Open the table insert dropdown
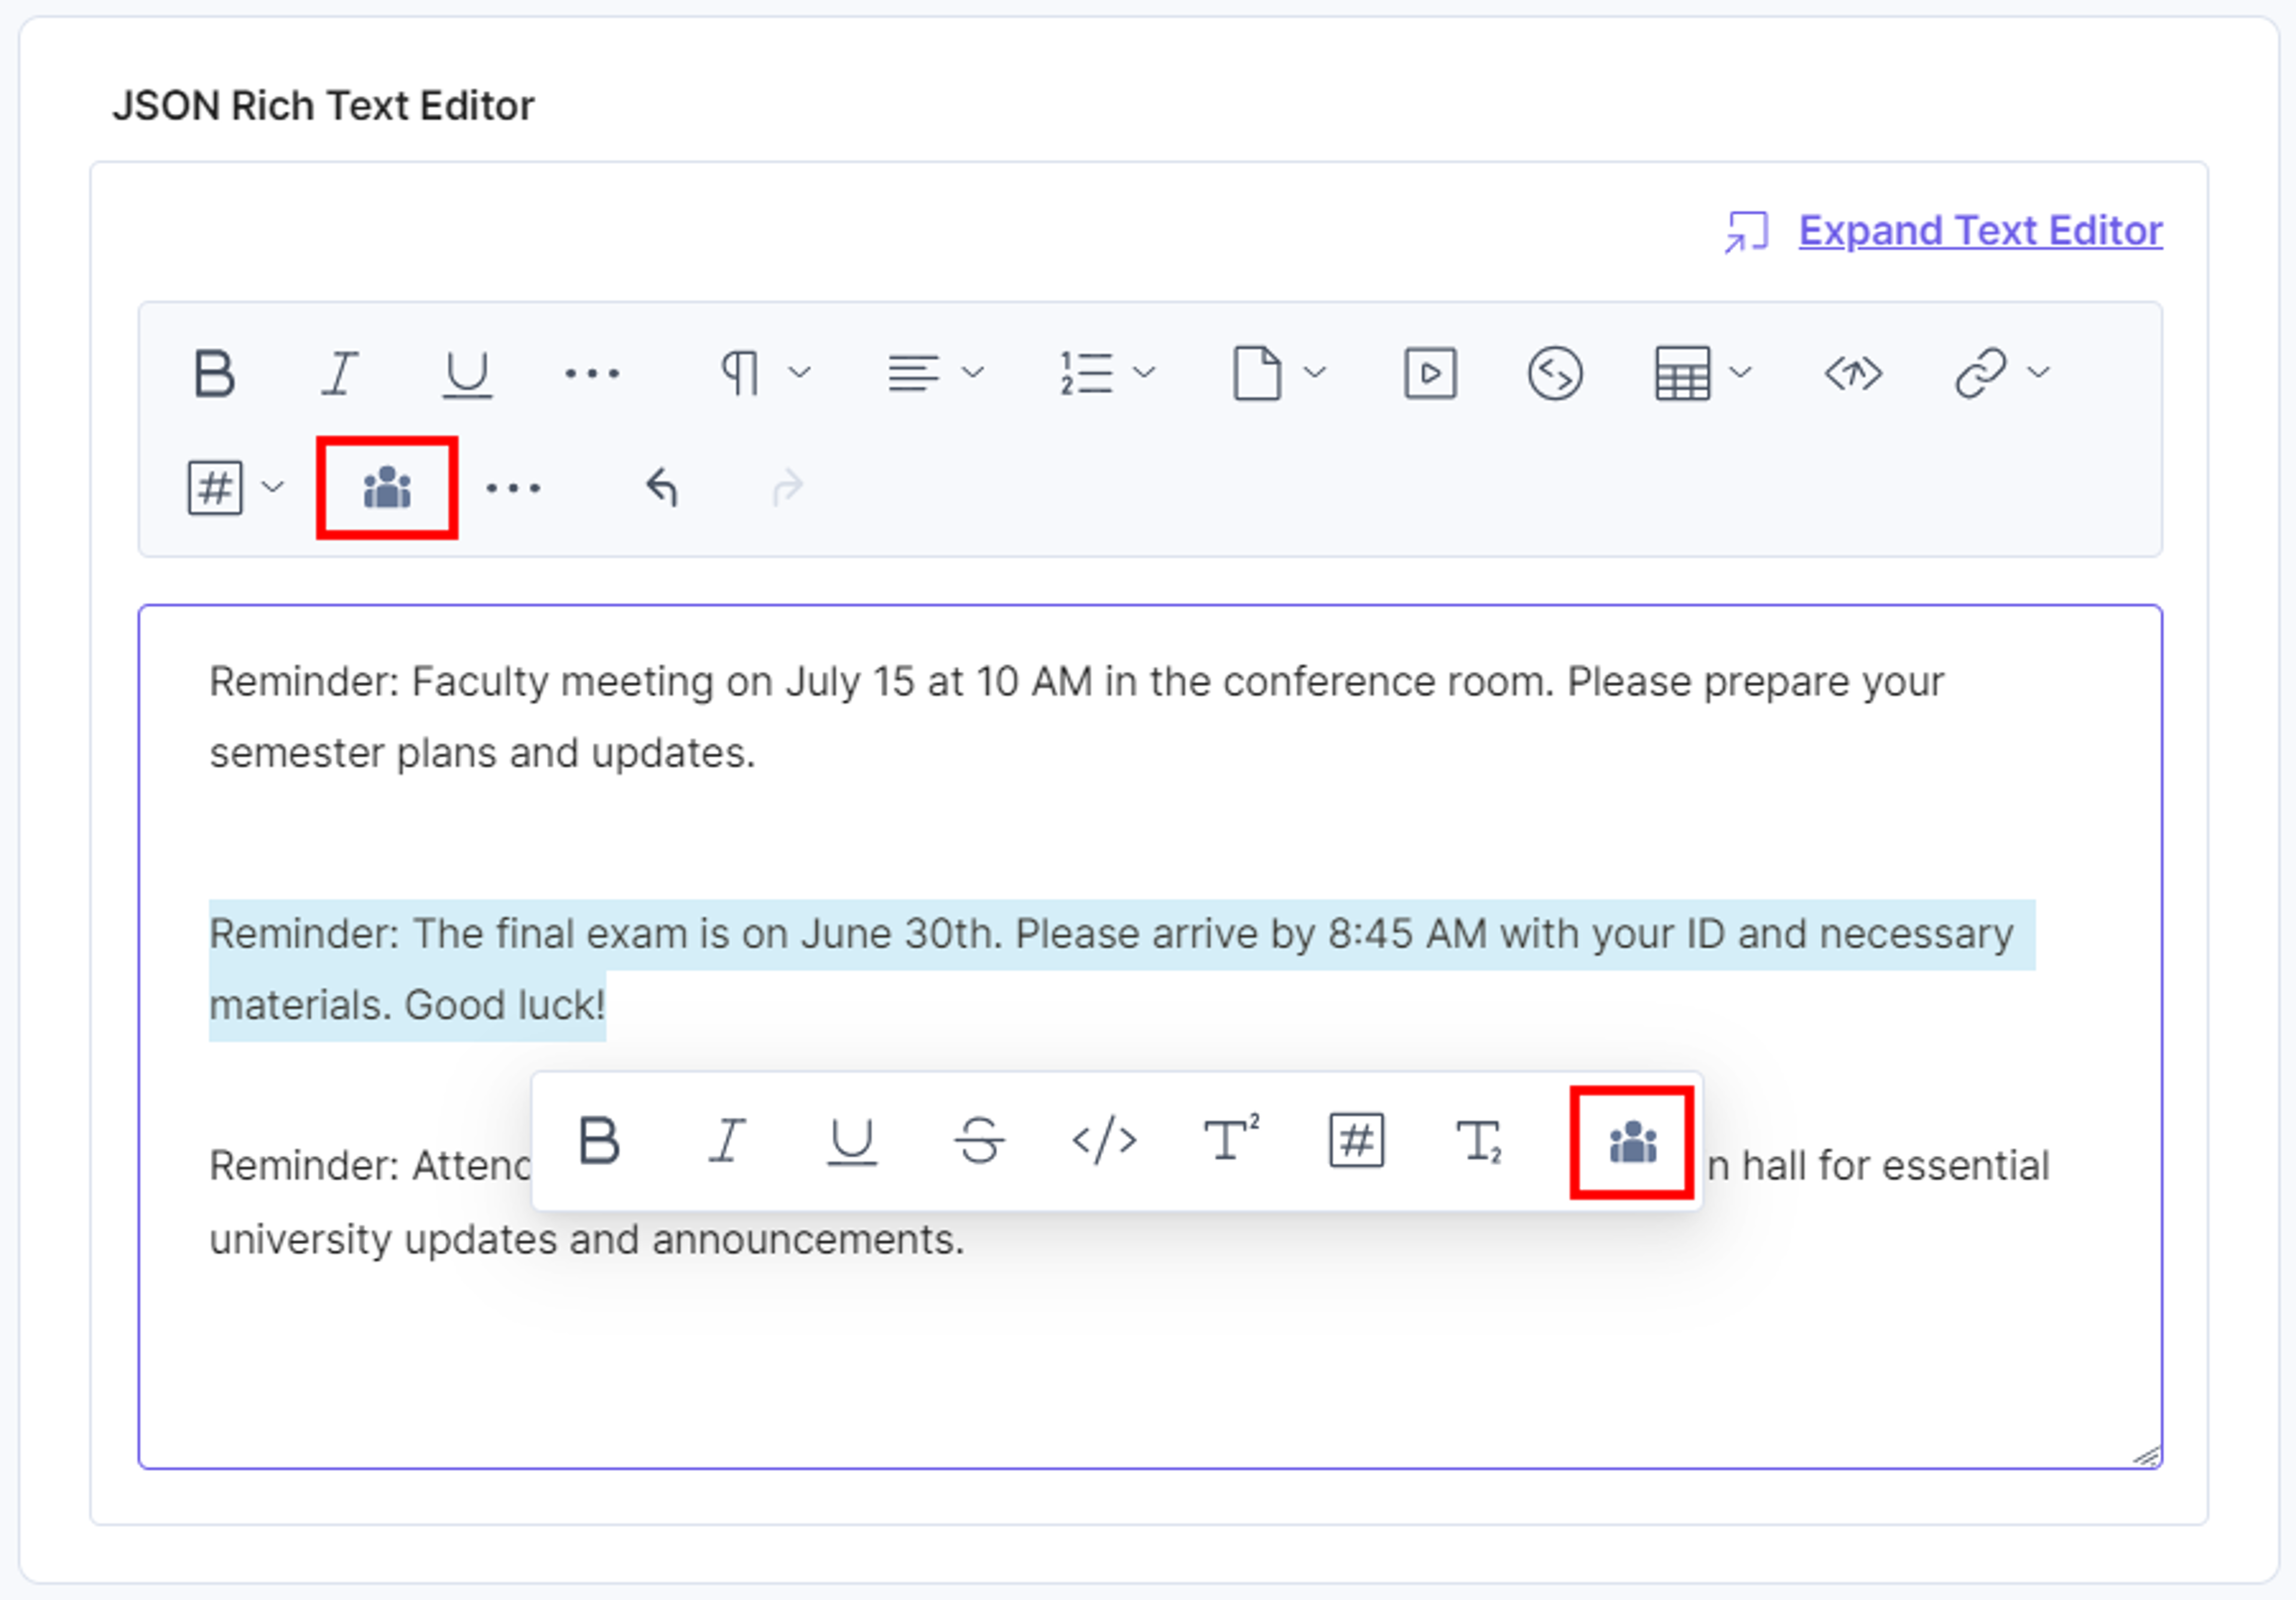This screenshot has width=2296, height=1600. (x=1703, y=374)
